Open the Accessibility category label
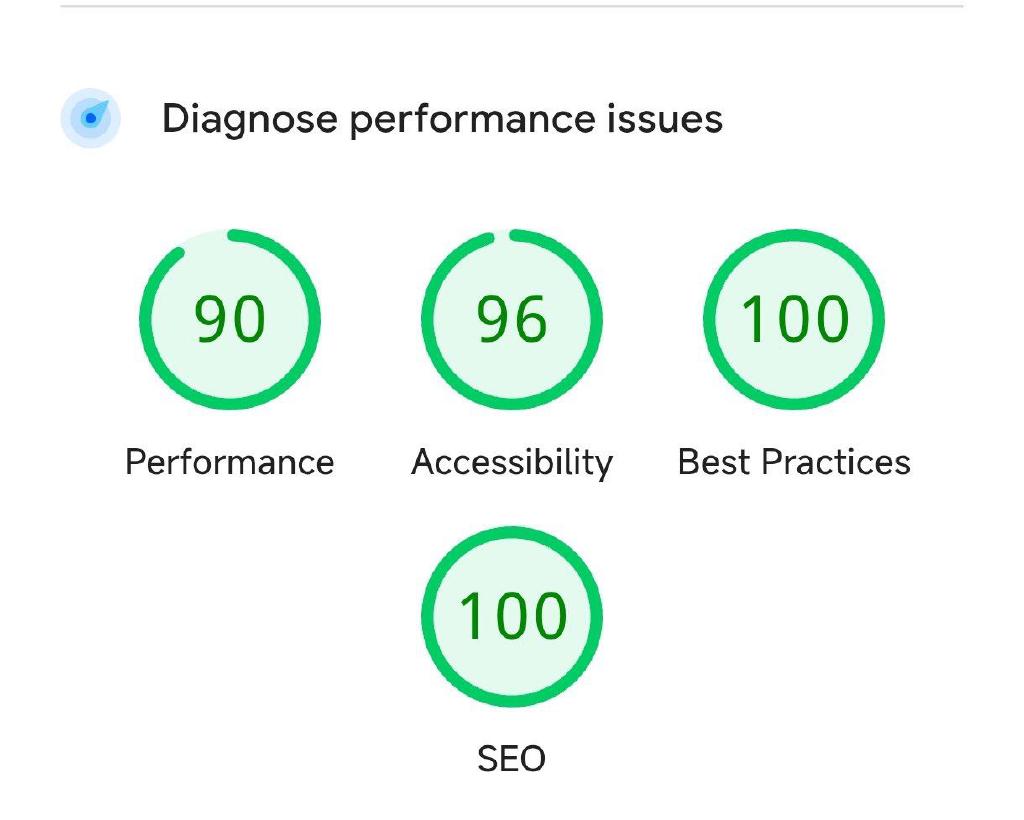 click(512, 462)
